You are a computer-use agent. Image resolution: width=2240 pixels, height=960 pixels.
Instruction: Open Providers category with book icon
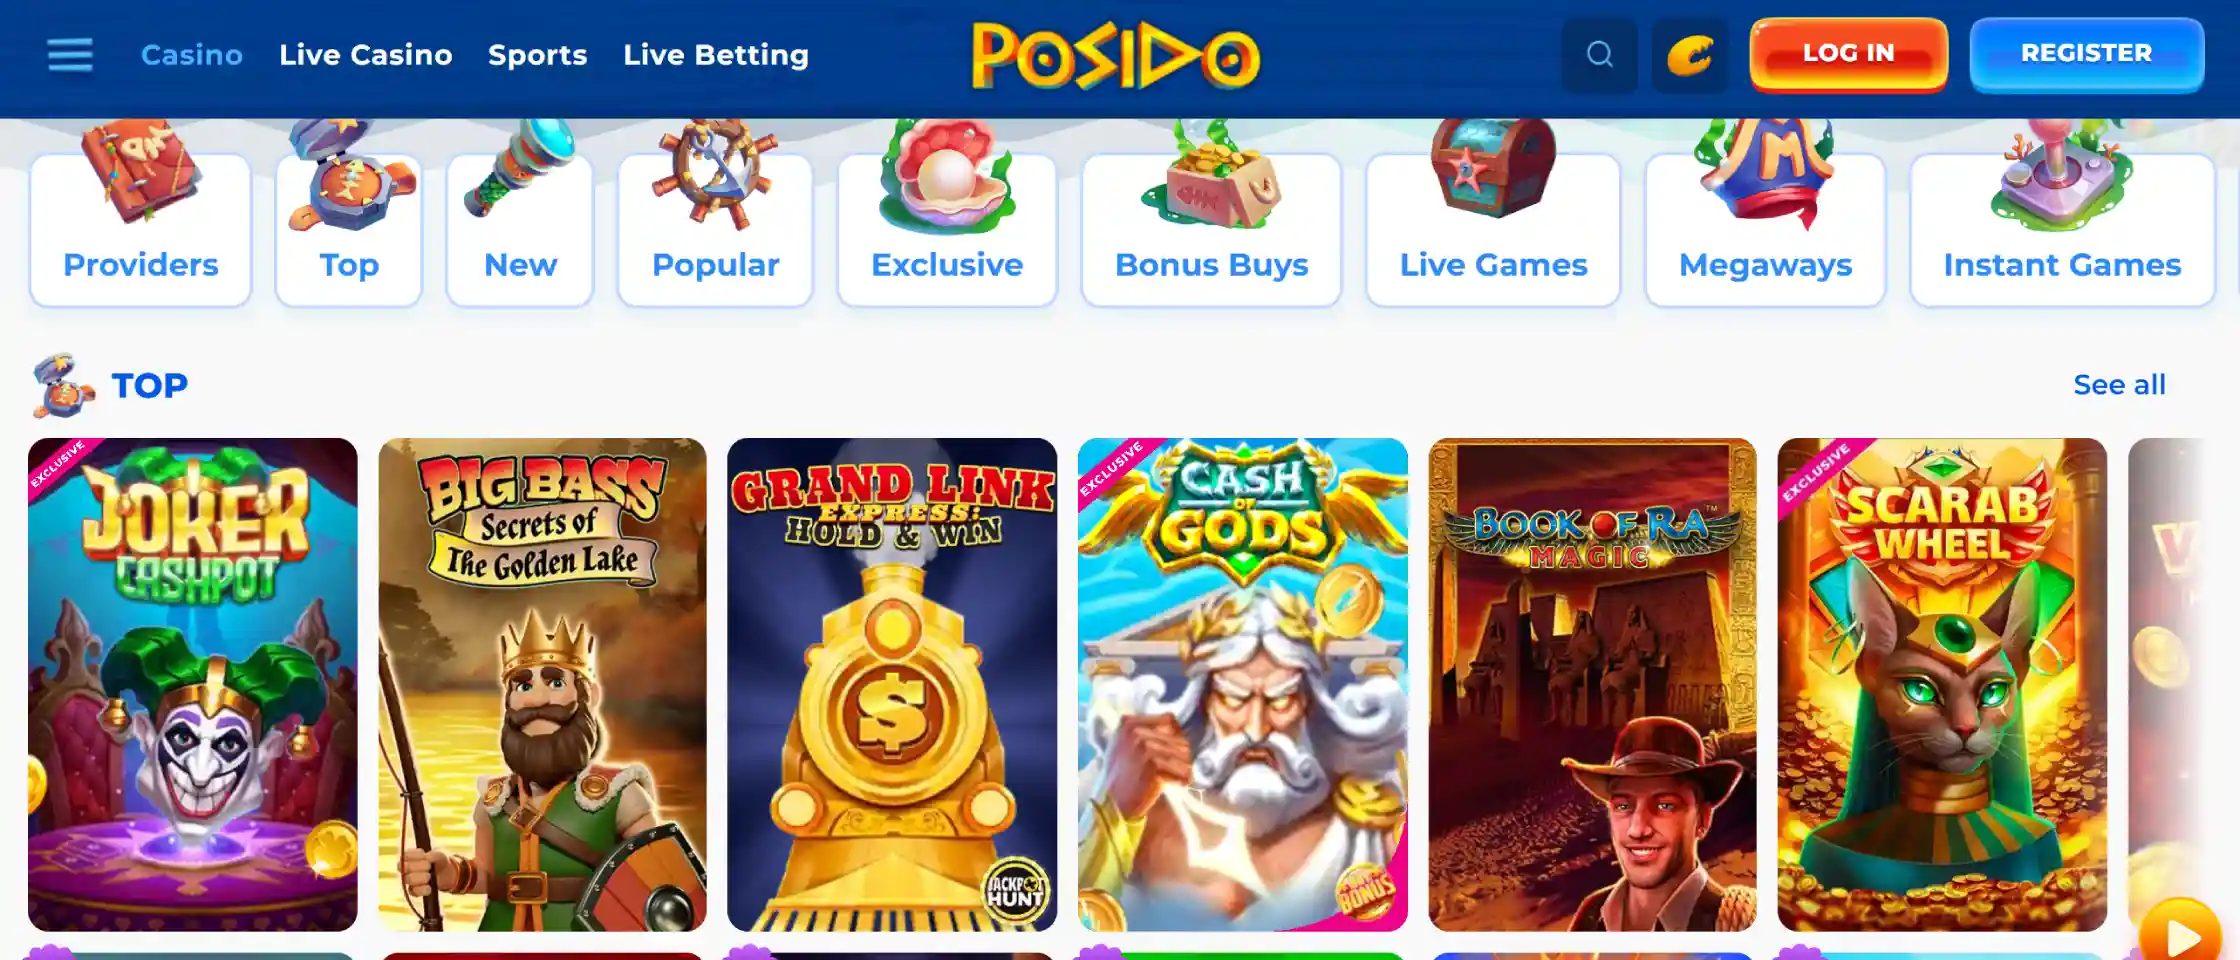pos(140,229)
